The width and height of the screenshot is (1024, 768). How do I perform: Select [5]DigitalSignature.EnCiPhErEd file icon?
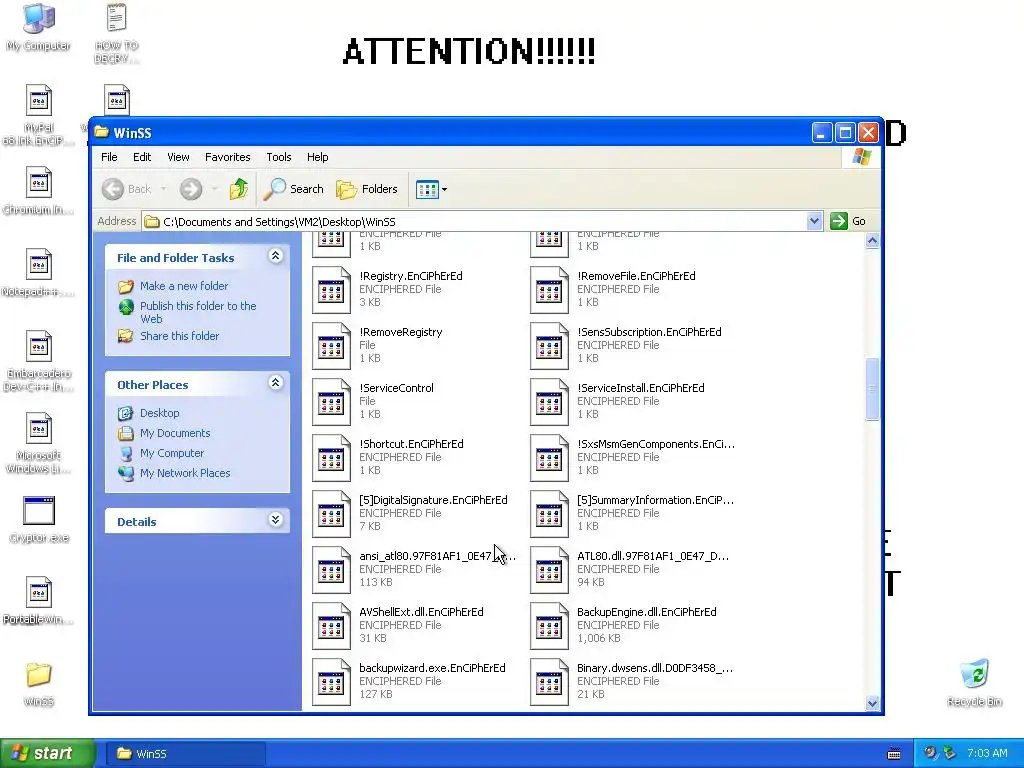coord(331,514)
